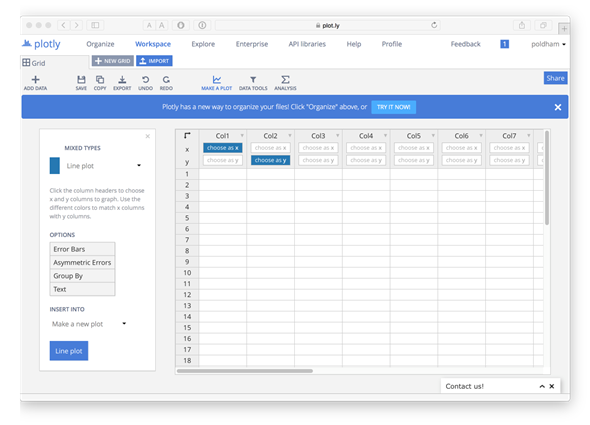Click the grid horizontal scrollbar
The width and height of the screenshot is (590, 425).
[x=245, y=371]
